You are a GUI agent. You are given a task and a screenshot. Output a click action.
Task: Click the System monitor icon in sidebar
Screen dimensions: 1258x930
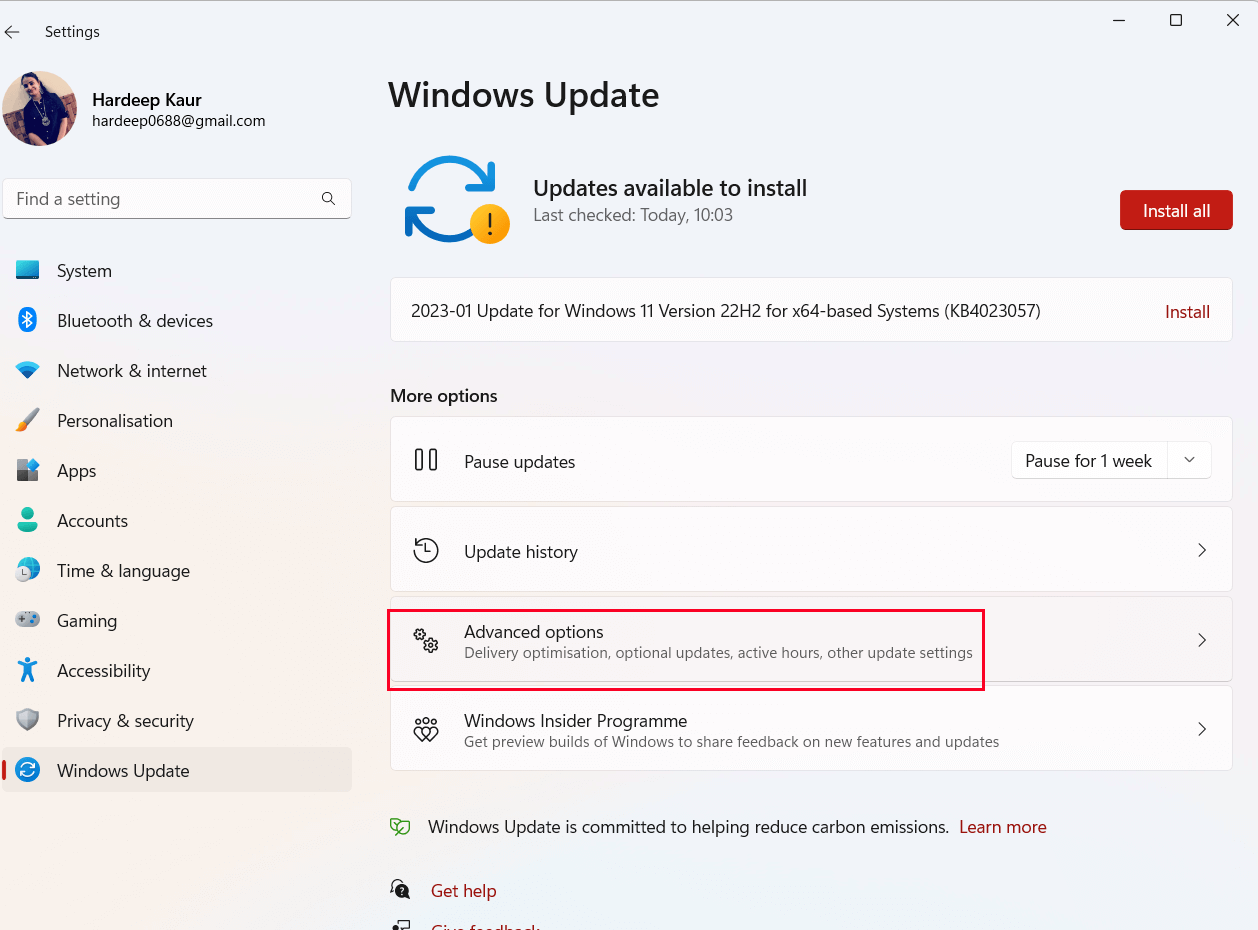pos(27,270)
